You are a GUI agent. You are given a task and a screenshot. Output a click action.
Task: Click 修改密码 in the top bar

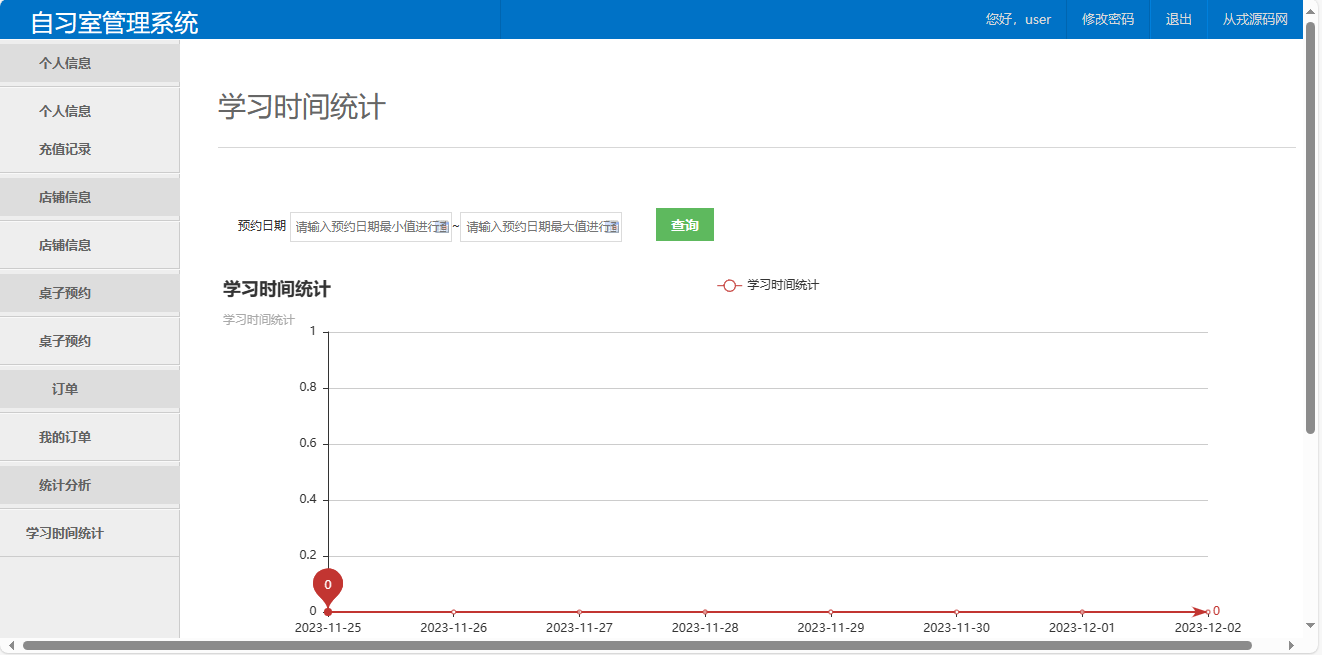(x=1107, y=19)
